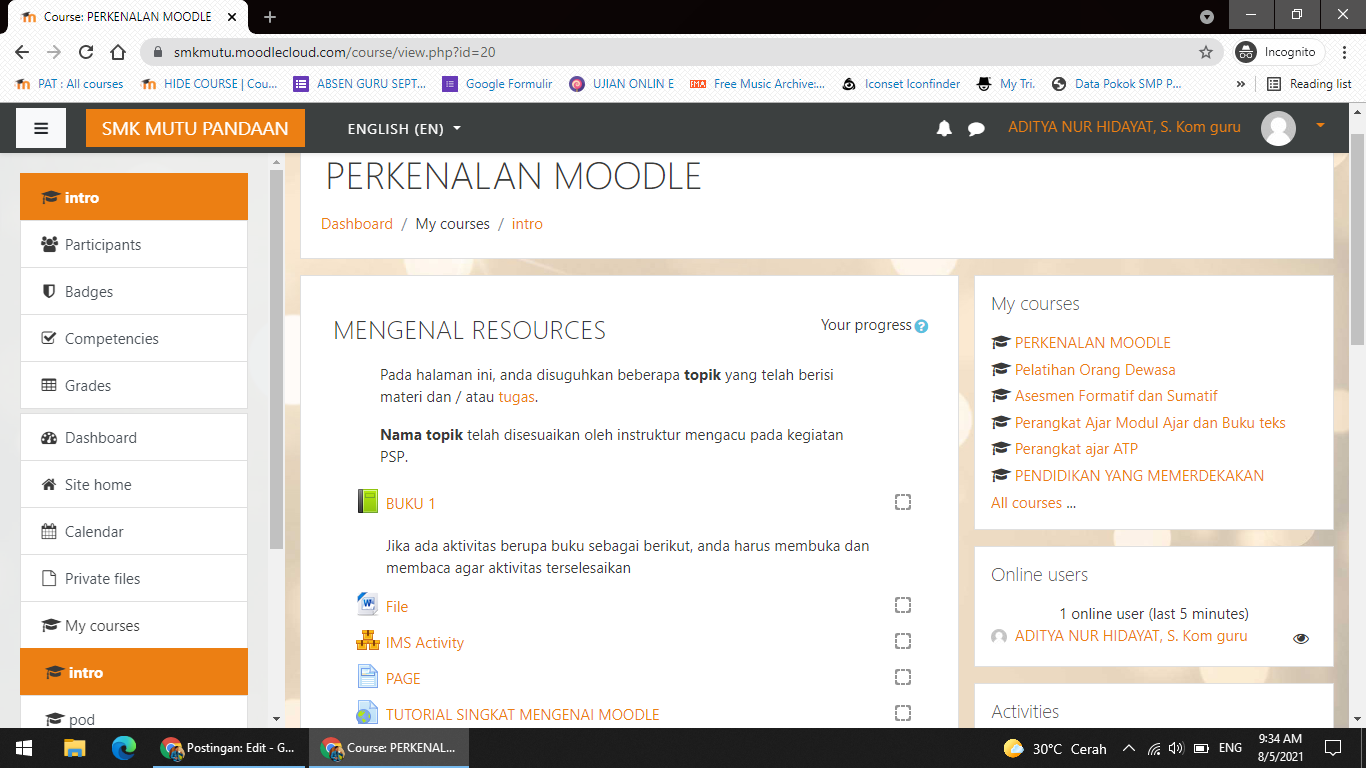Screen dimensions: 1366x768
Task: Click the user profile avatar picture
Action: tap(1278, 128)
